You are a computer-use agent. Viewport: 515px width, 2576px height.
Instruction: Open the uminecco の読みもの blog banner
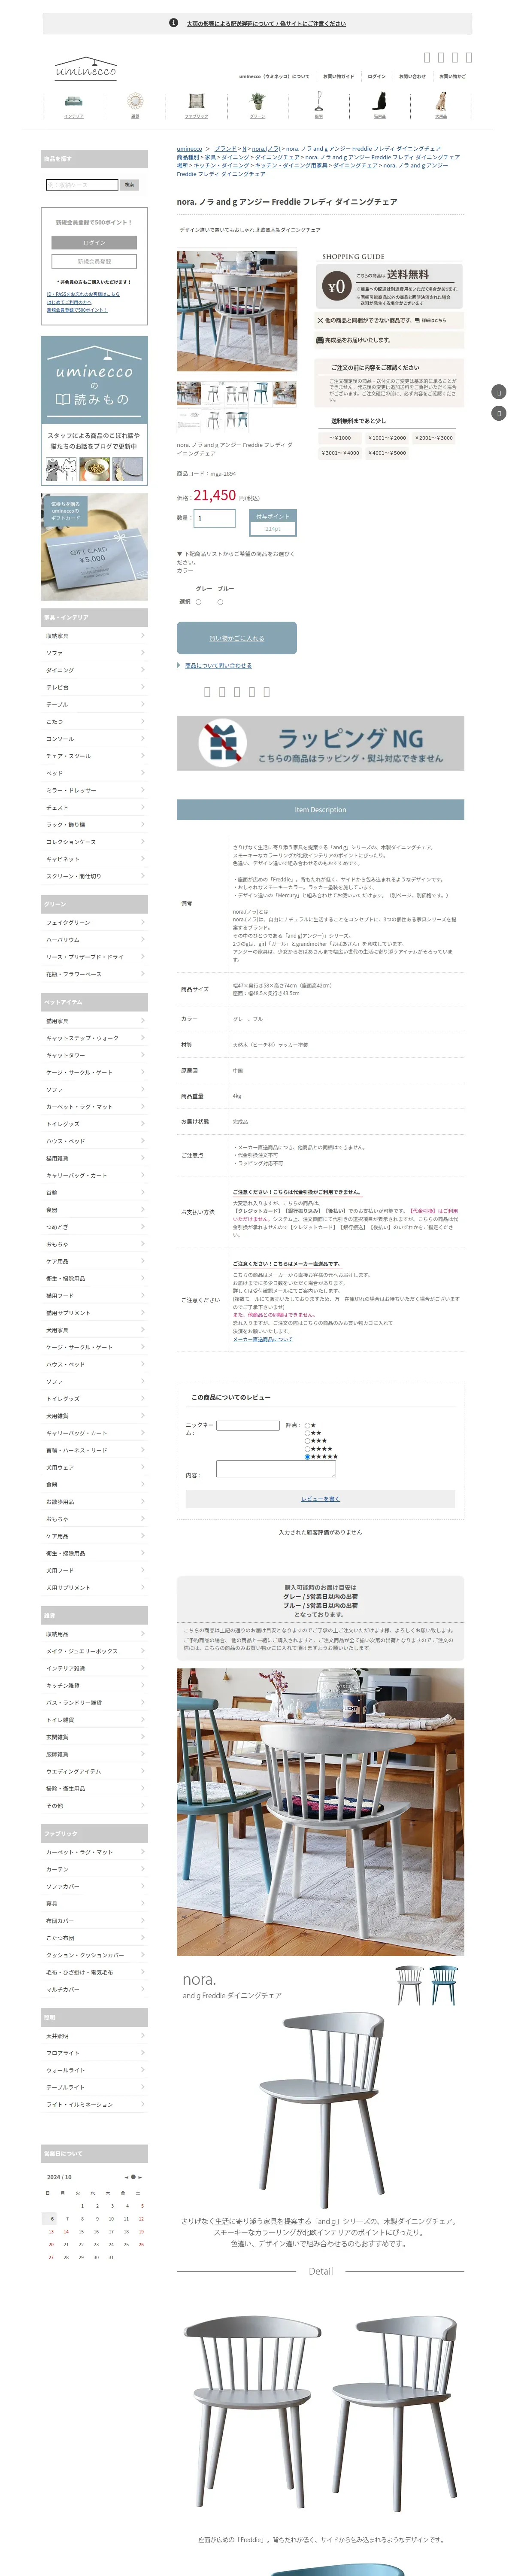tap(94, 411)
